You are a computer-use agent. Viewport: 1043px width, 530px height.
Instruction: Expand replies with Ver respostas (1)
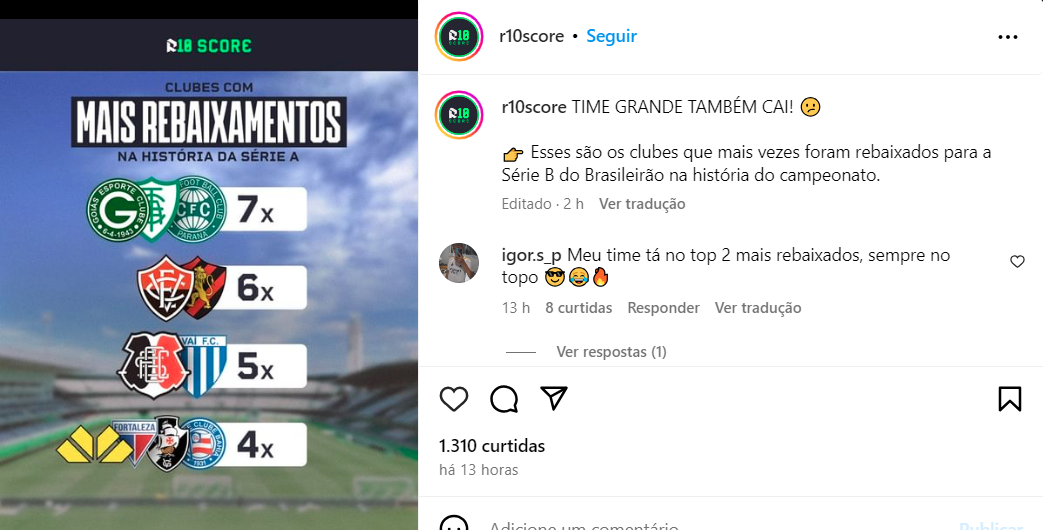point(611,351)
